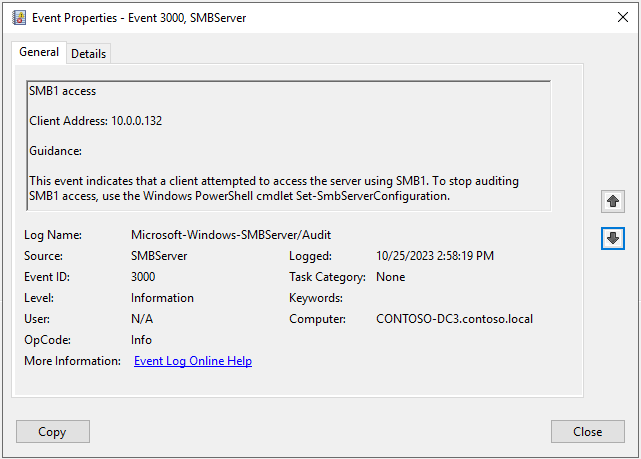Image resolution: width=641 pixels, height=459 pixels.
Task: Click the Source value SMBServer
Action: [x=159, y=256]
